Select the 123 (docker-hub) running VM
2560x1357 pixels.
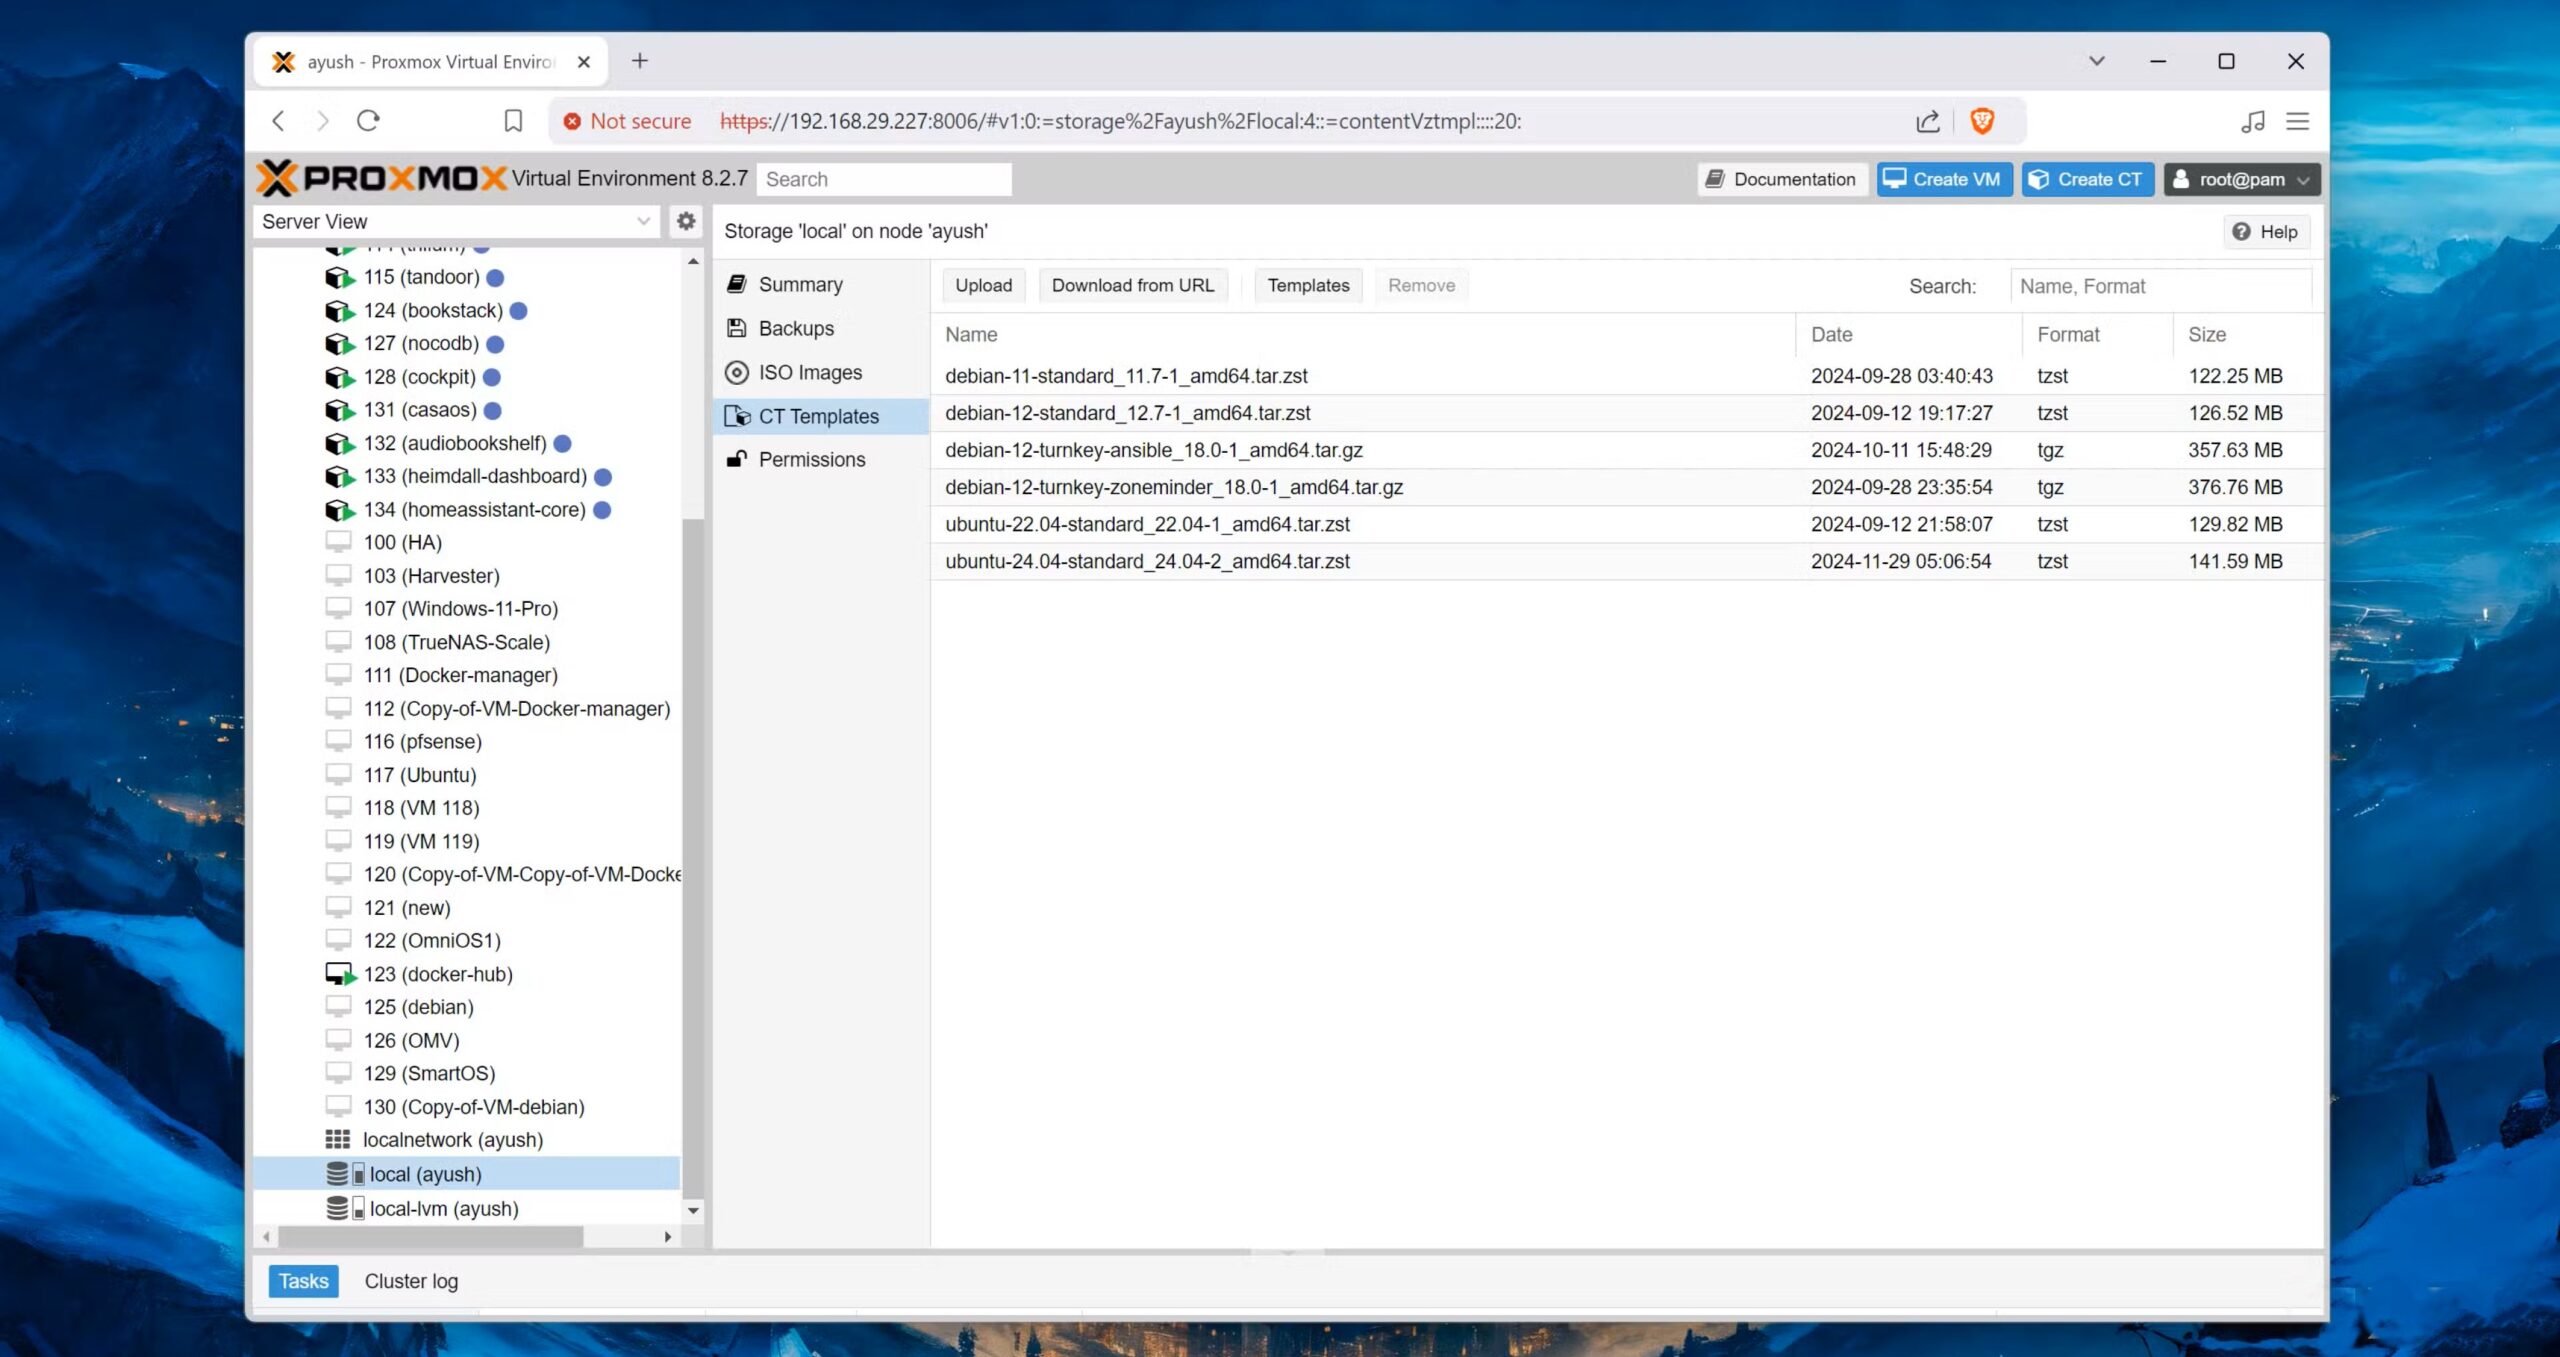tap(438, 973)
